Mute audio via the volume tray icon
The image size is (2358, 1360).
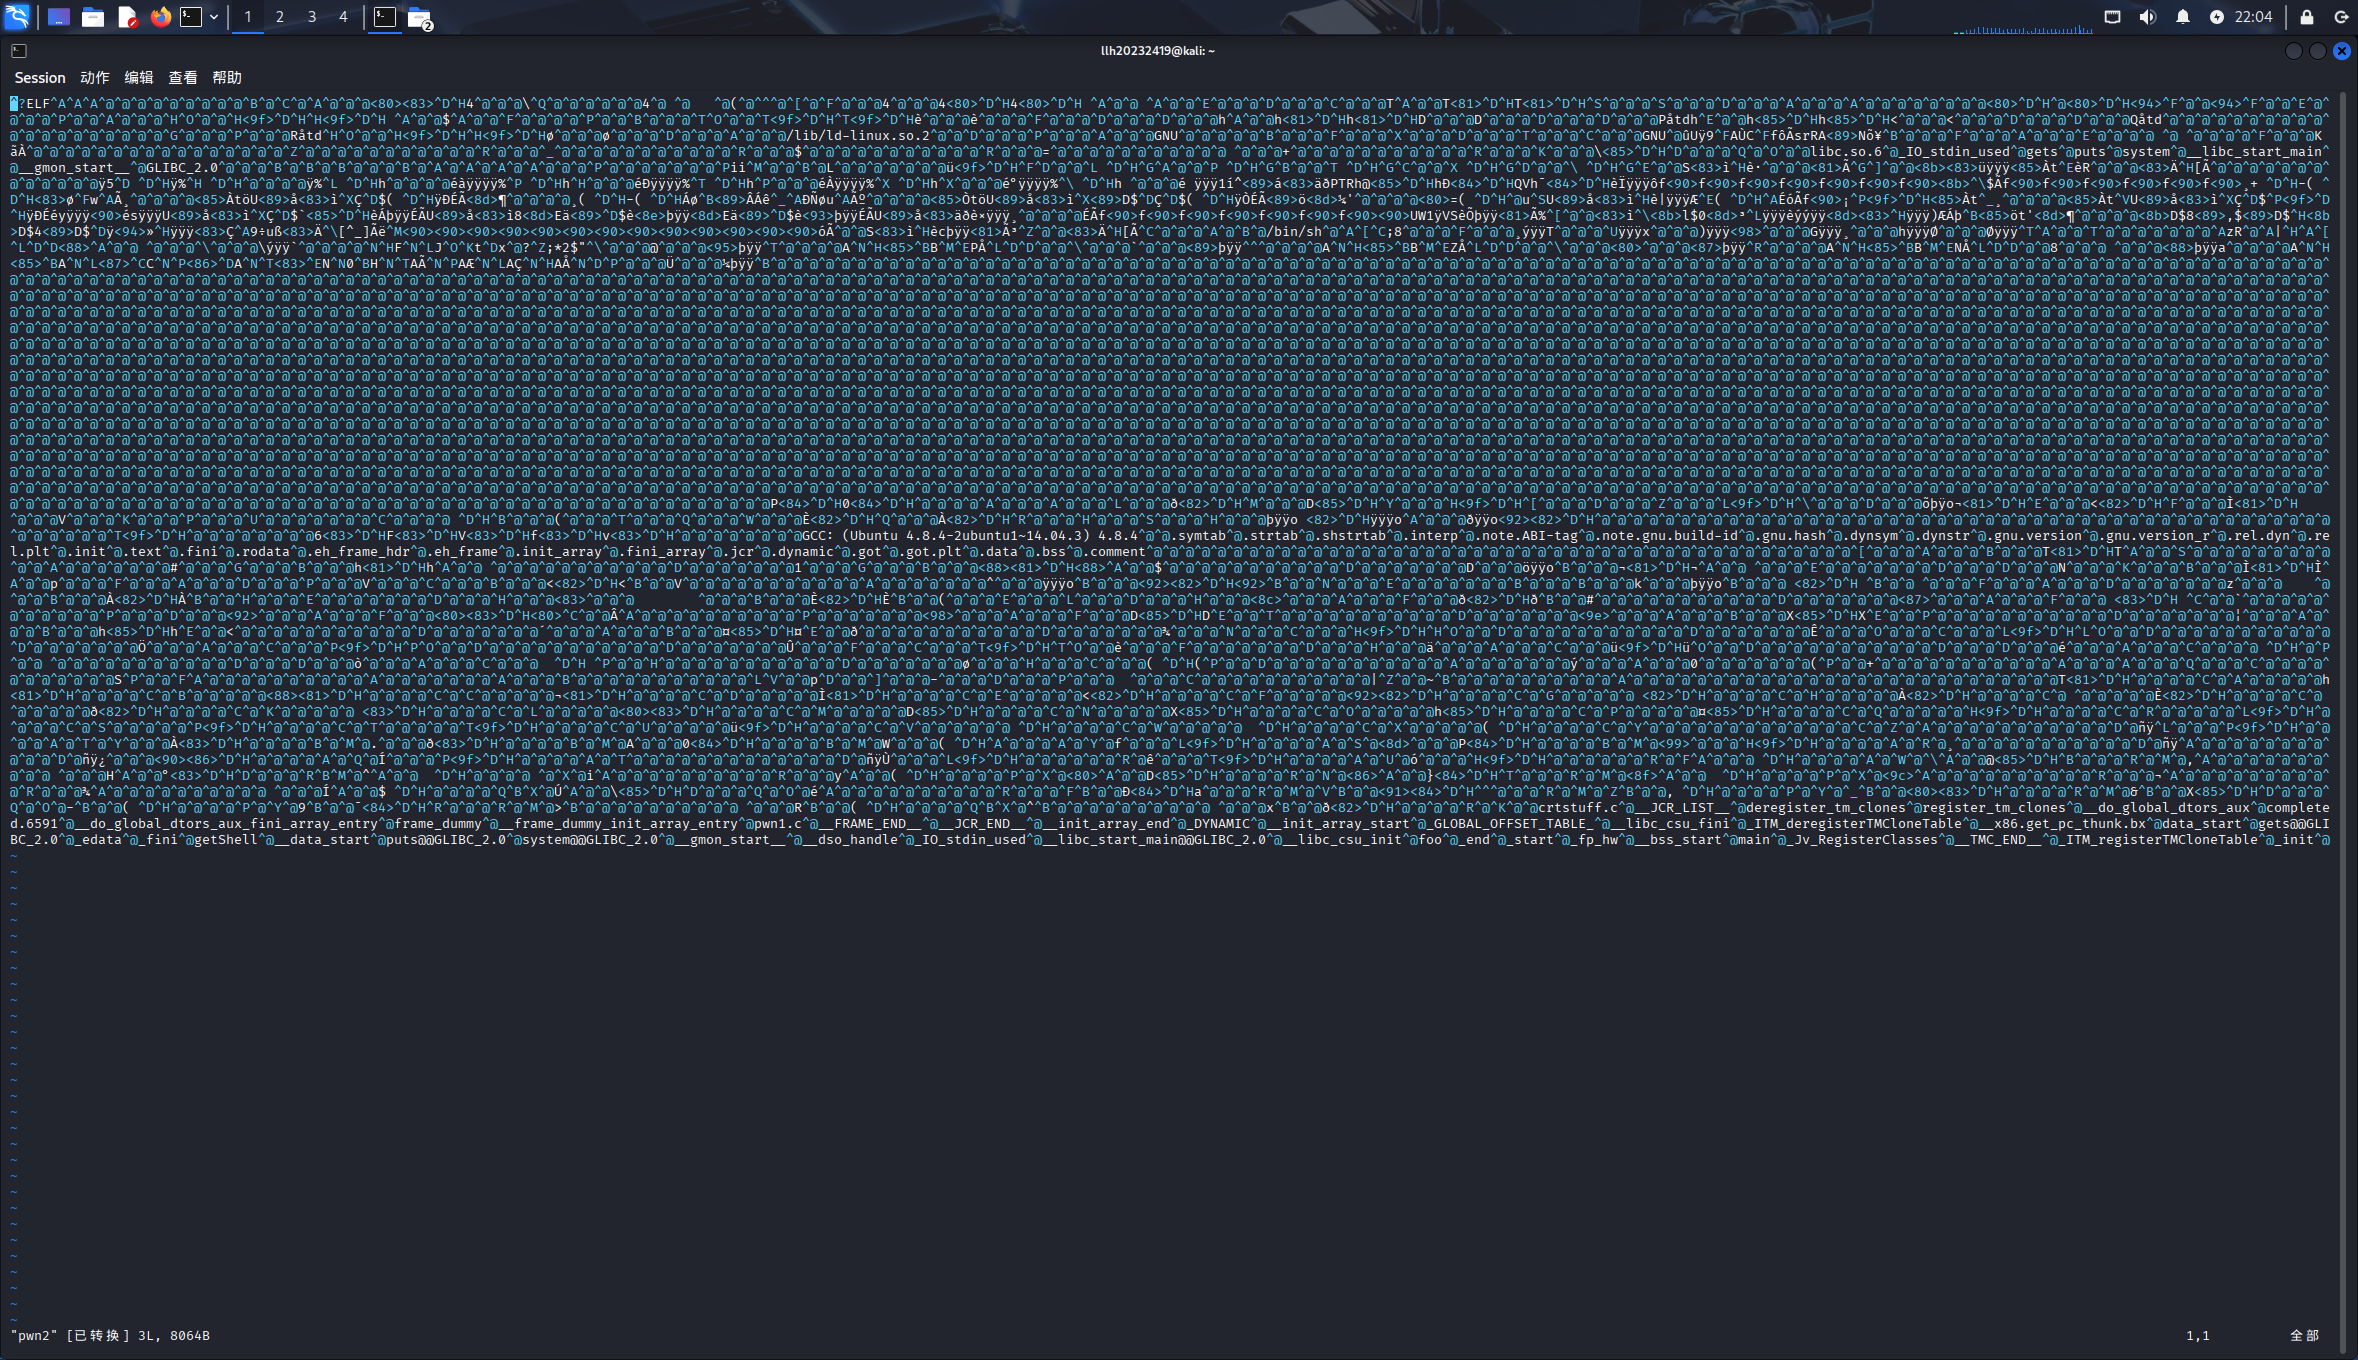2149,17
